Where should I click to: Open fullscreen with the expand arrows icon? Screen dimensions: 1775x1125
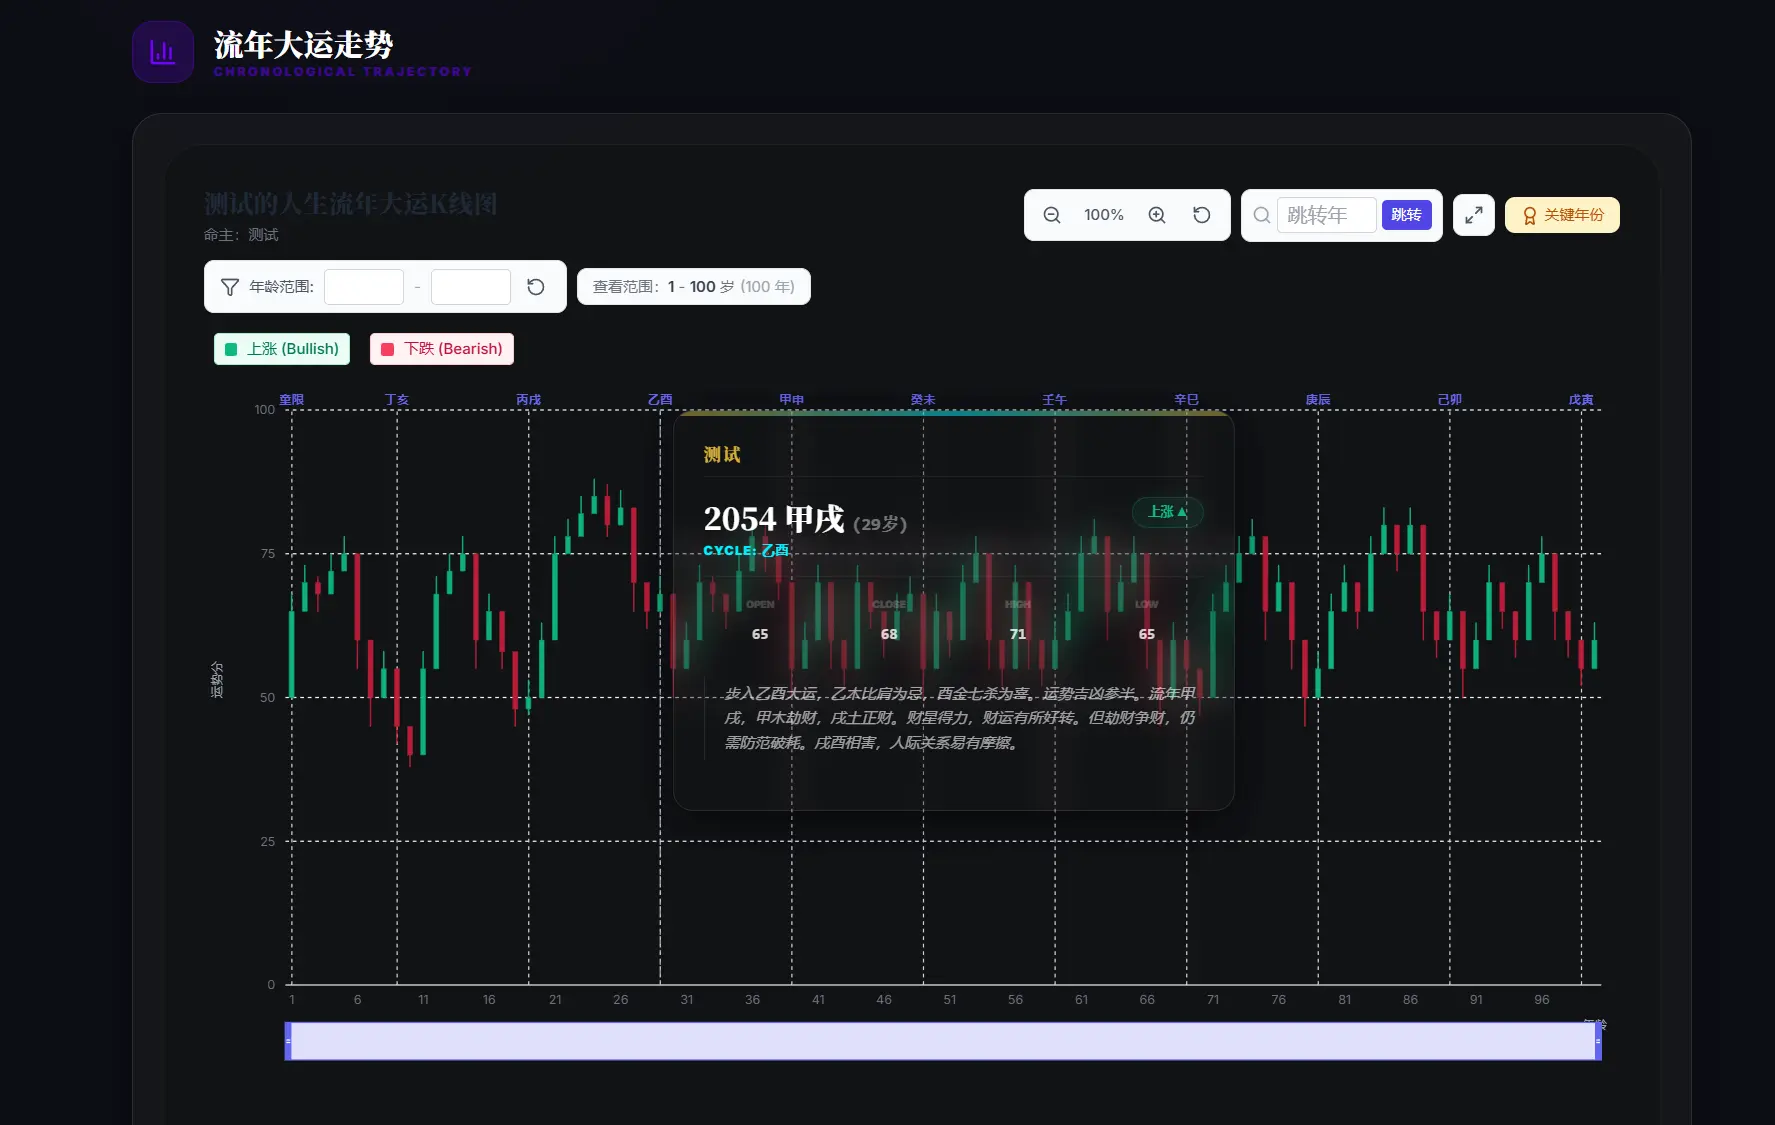(x=1473, y=215)
